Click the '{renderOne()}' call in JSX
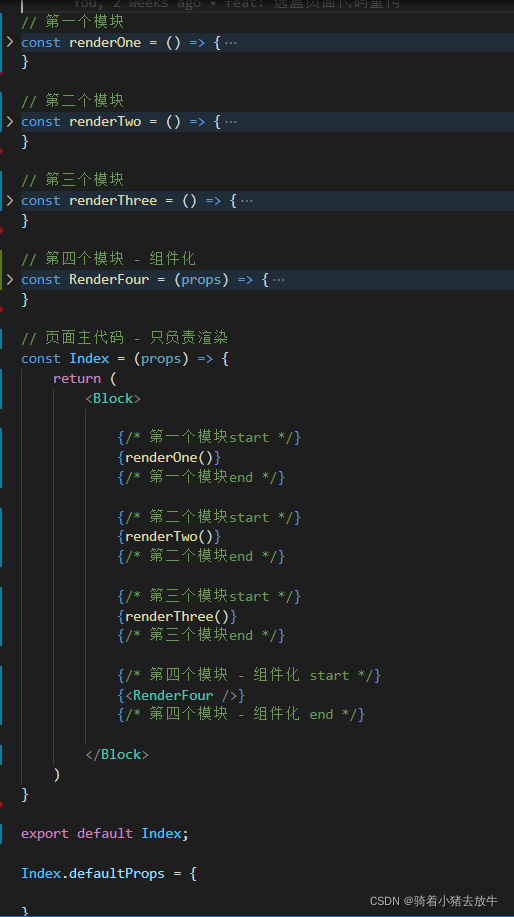This screenshot has width=514, height=917. (170, 457)
